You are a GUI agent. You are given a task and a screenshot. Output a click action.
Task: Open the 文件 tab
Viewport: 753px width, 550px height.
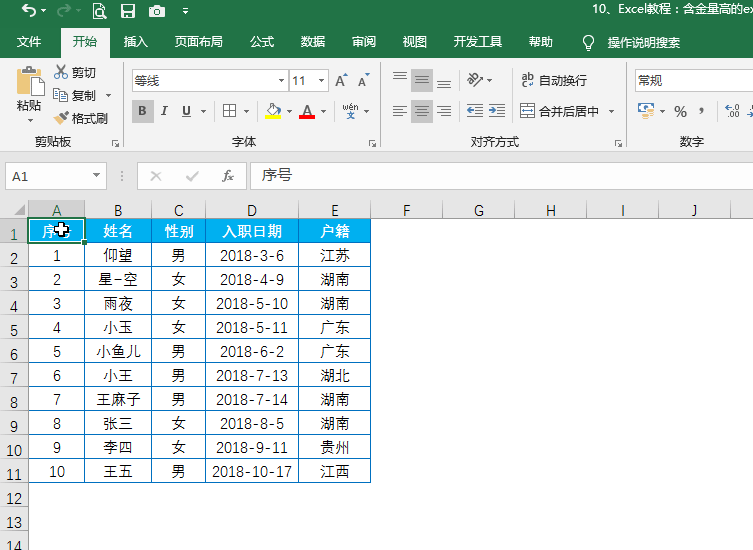(x=29, y=42)
